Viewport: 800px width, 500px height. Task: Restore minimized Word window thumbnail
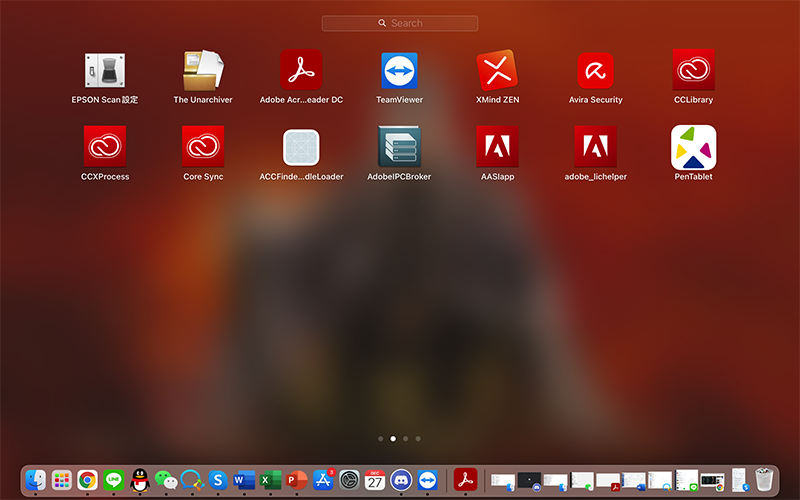pos(634,481)
